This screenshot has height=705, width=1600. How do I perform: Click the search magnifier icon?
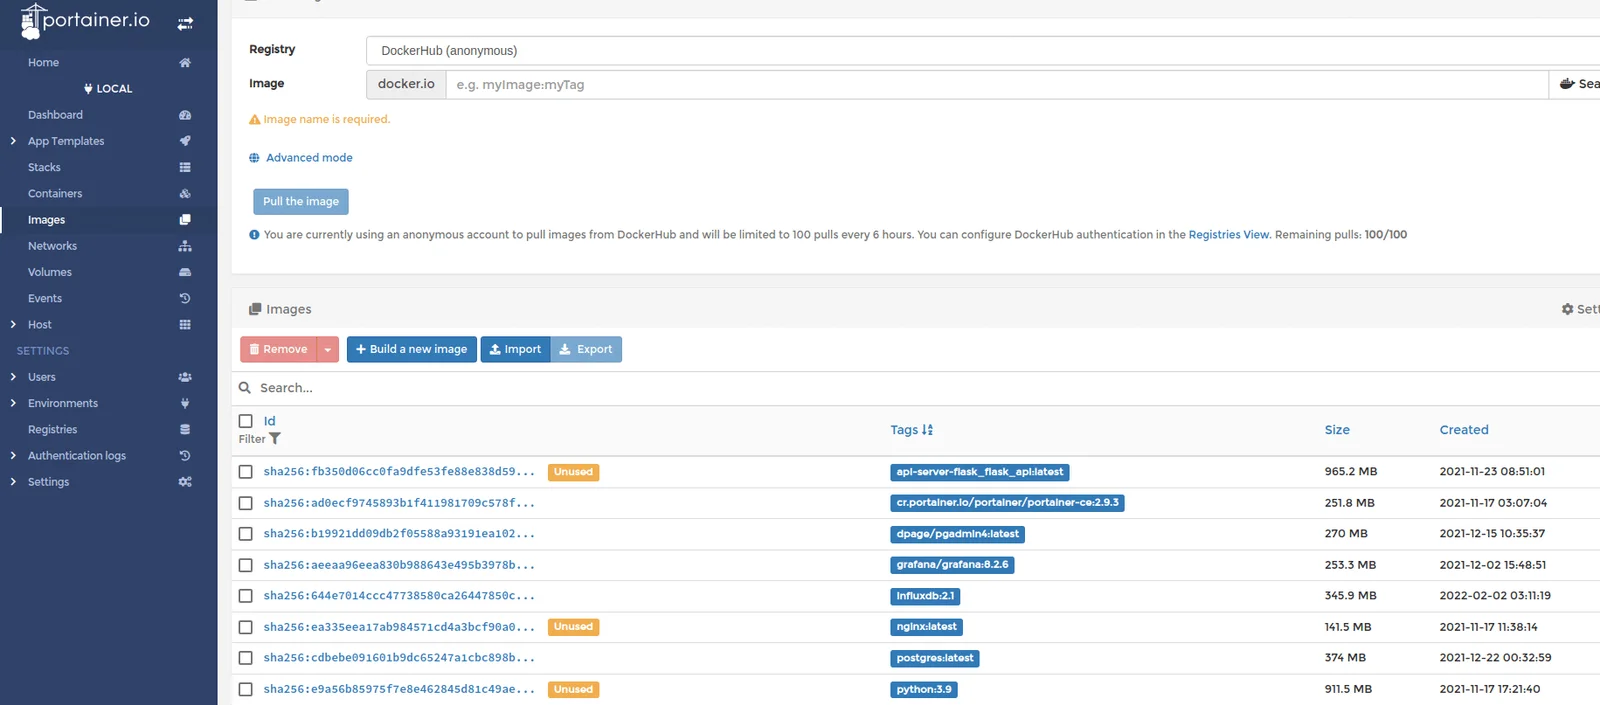(x=245, y=388)
